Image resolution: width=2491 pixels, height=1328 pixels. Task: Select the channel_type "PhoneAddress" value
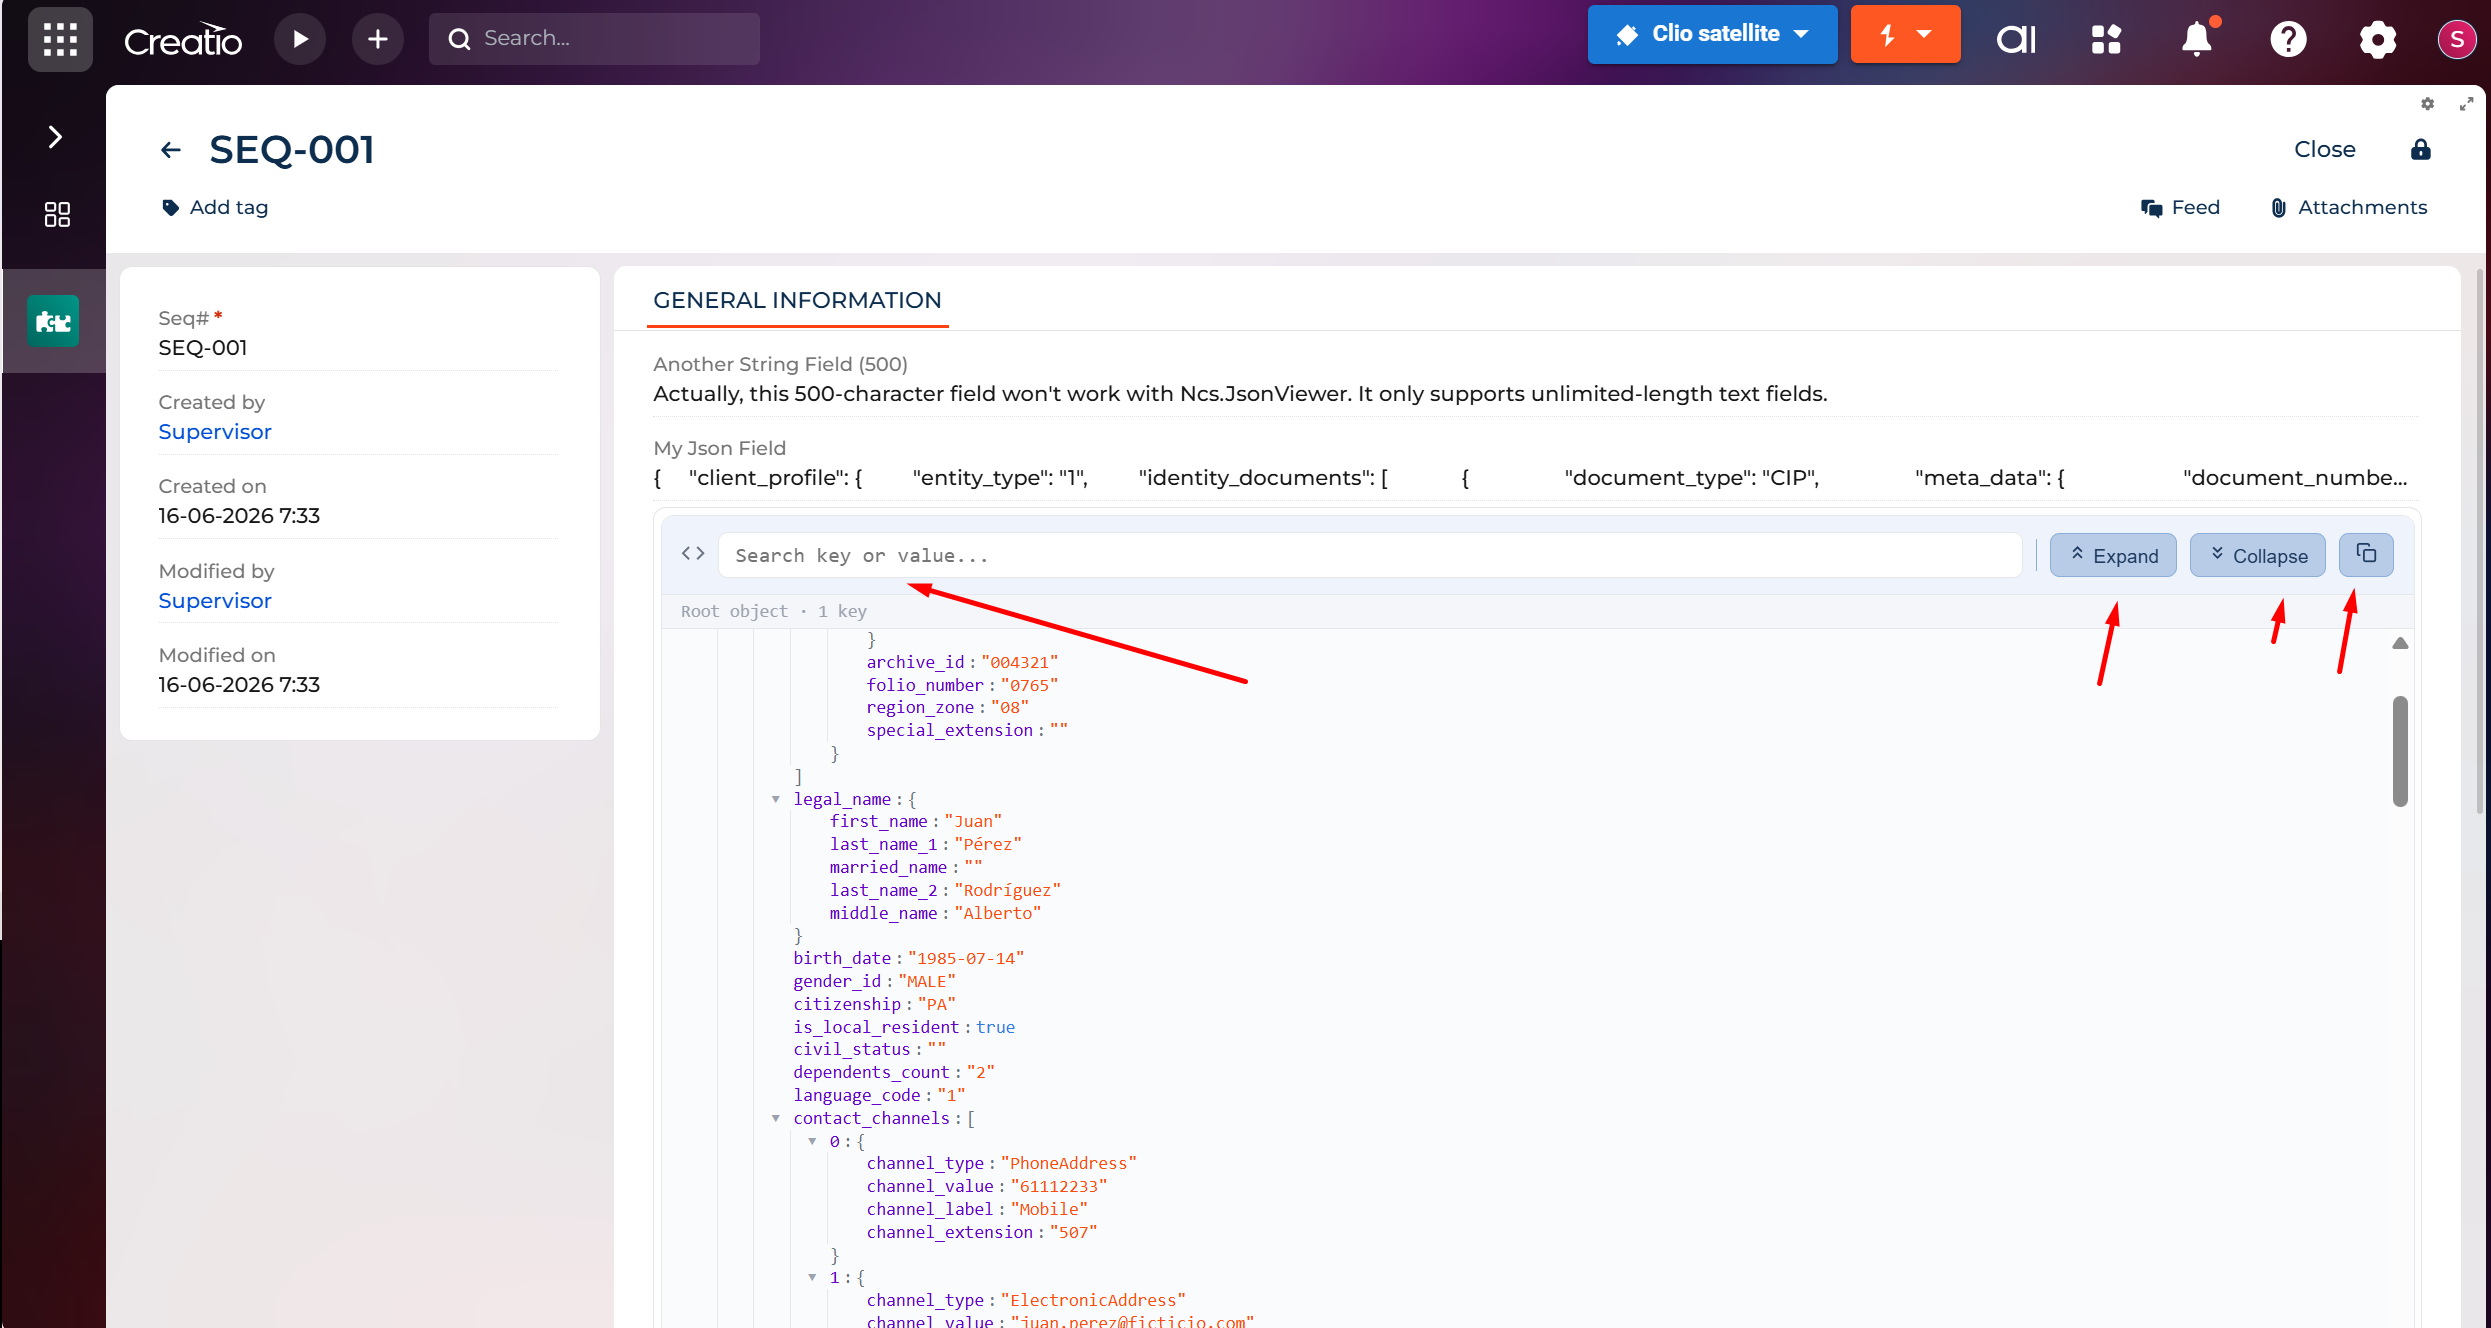point(1068,1163)
